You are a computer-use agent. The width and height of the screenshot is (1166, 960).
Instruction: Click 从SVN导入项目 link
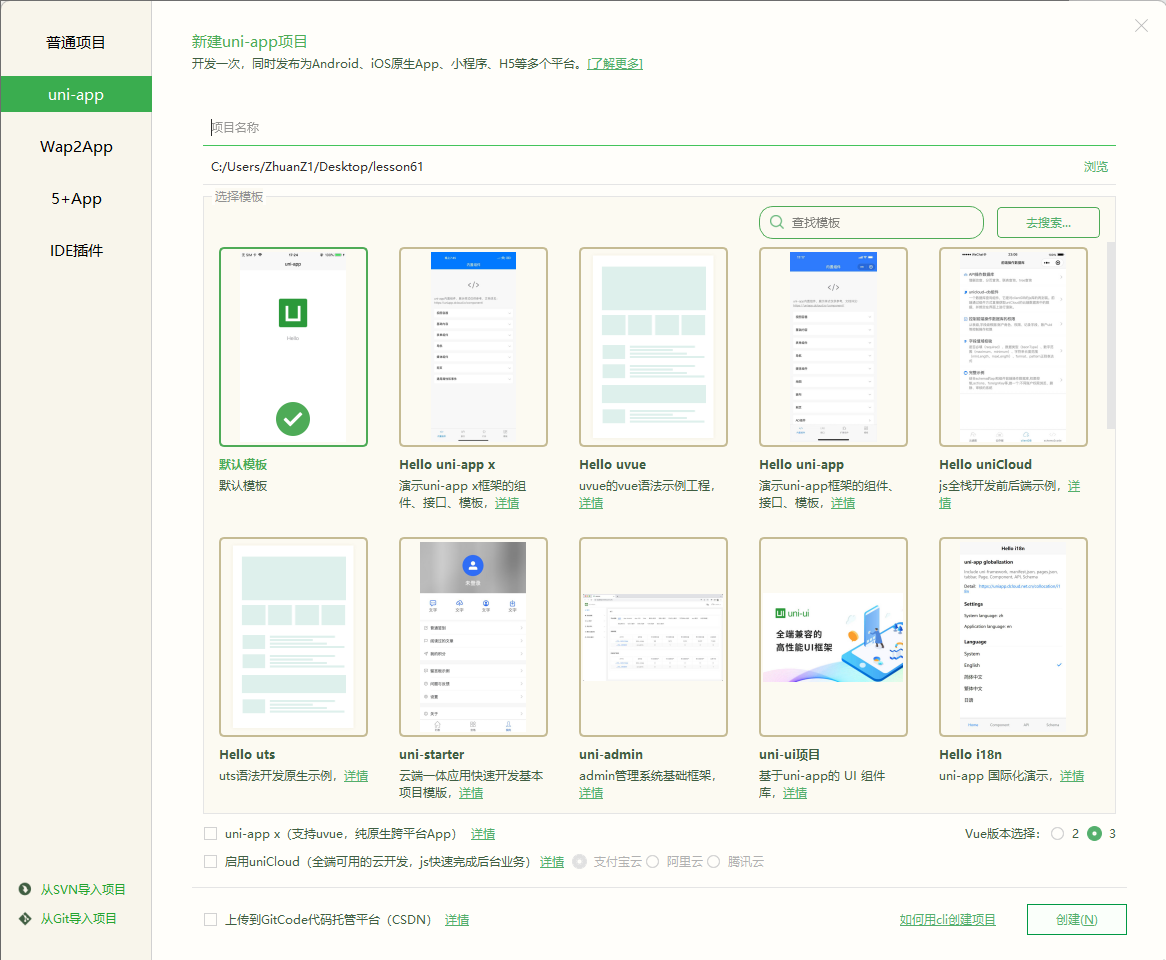pyautogui.click(x=83, y=889)
